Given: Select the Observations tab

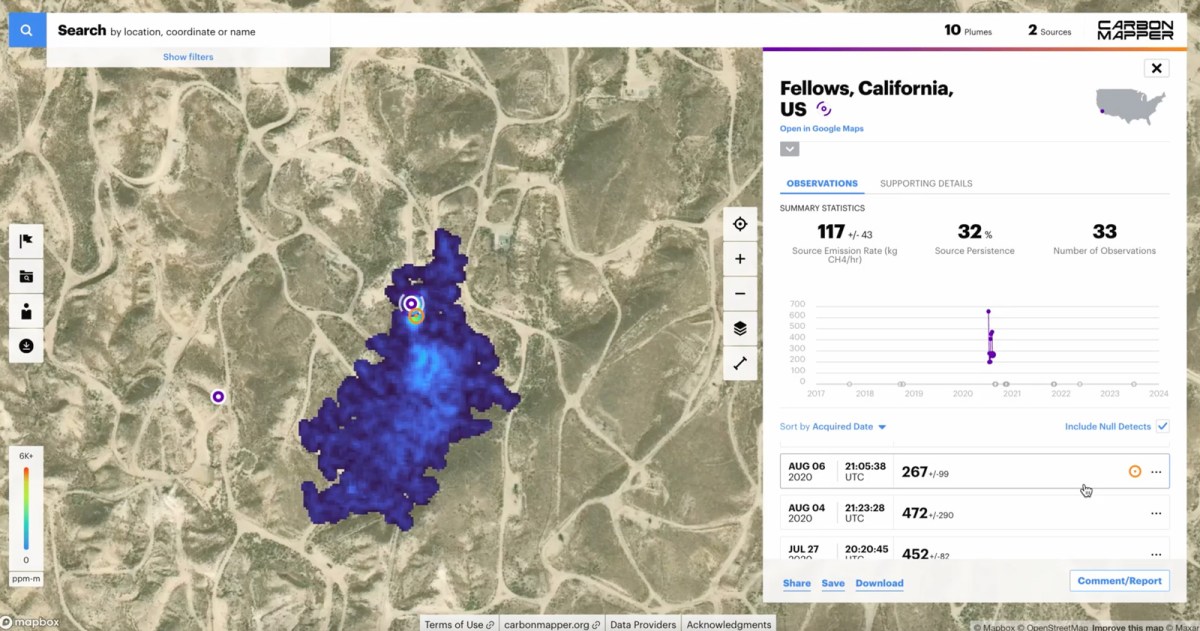Looking at the screenshot, I should 822,184.
